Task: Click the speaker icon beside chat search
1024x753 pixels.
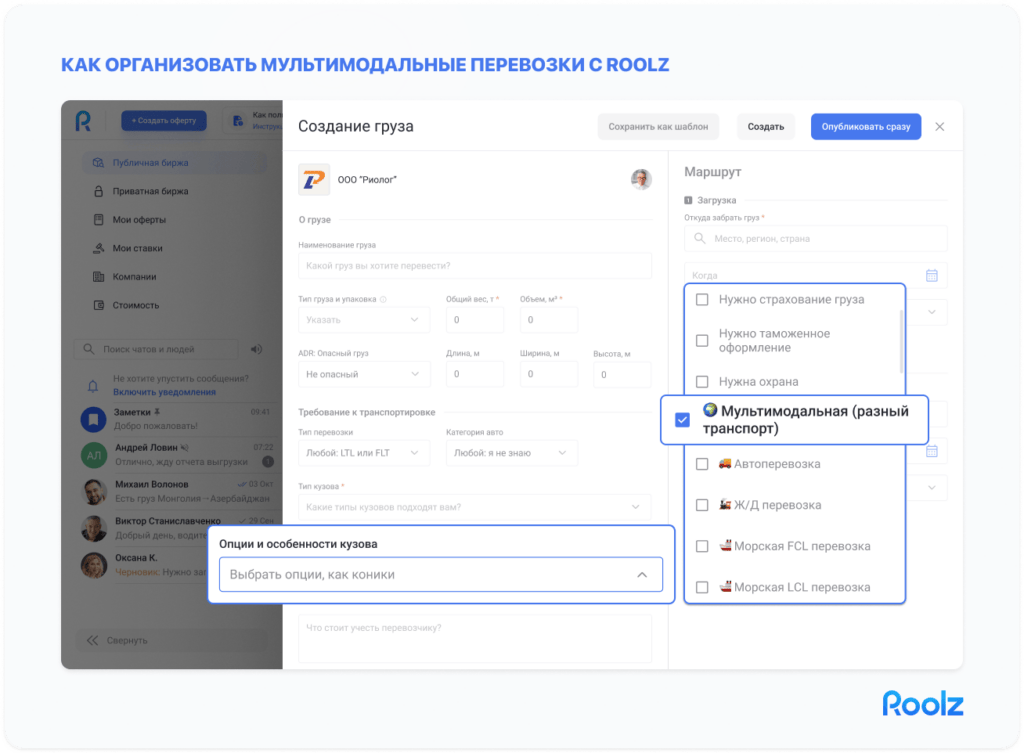Action: (257, 348)
